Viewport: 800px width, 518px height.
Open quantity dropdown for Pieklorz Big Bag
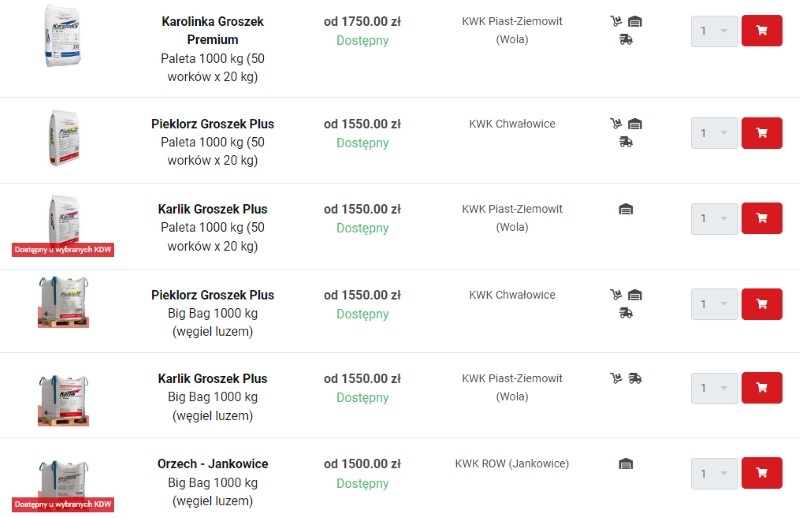pos(714,304)
